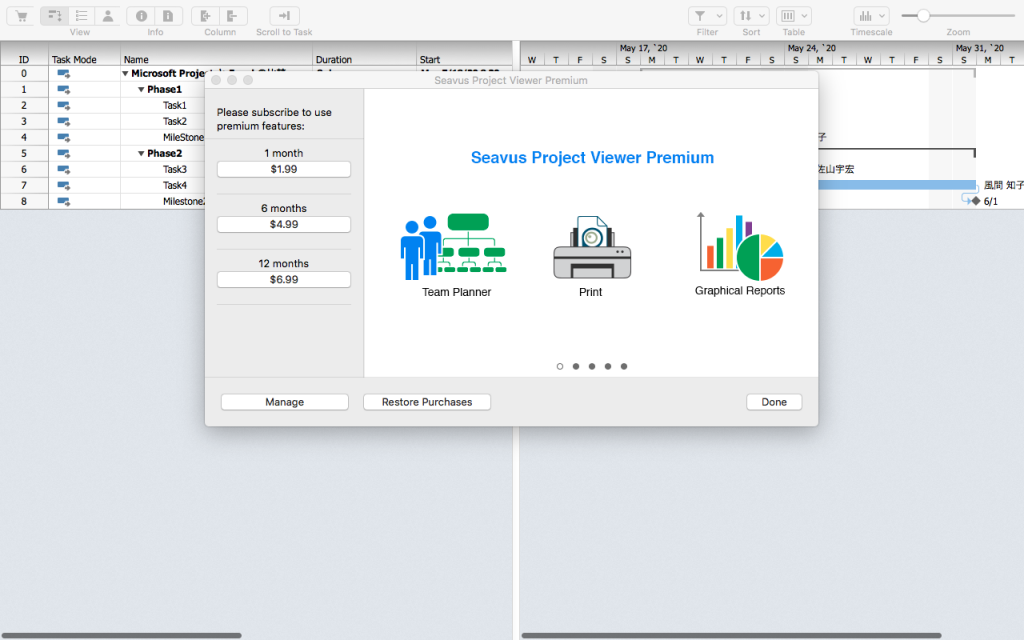
Task: Close the dialog with Done
Action: 774,402
